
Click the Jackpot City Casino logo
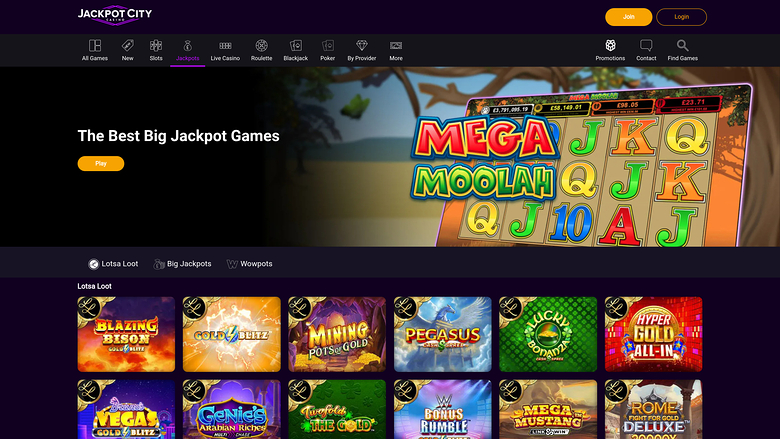tap(115, 15)
